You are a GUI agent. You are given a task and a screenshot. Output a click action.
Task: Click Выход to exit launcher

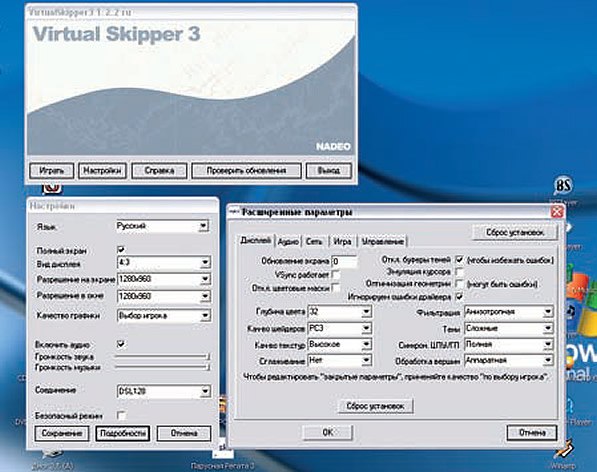[329, 171]
